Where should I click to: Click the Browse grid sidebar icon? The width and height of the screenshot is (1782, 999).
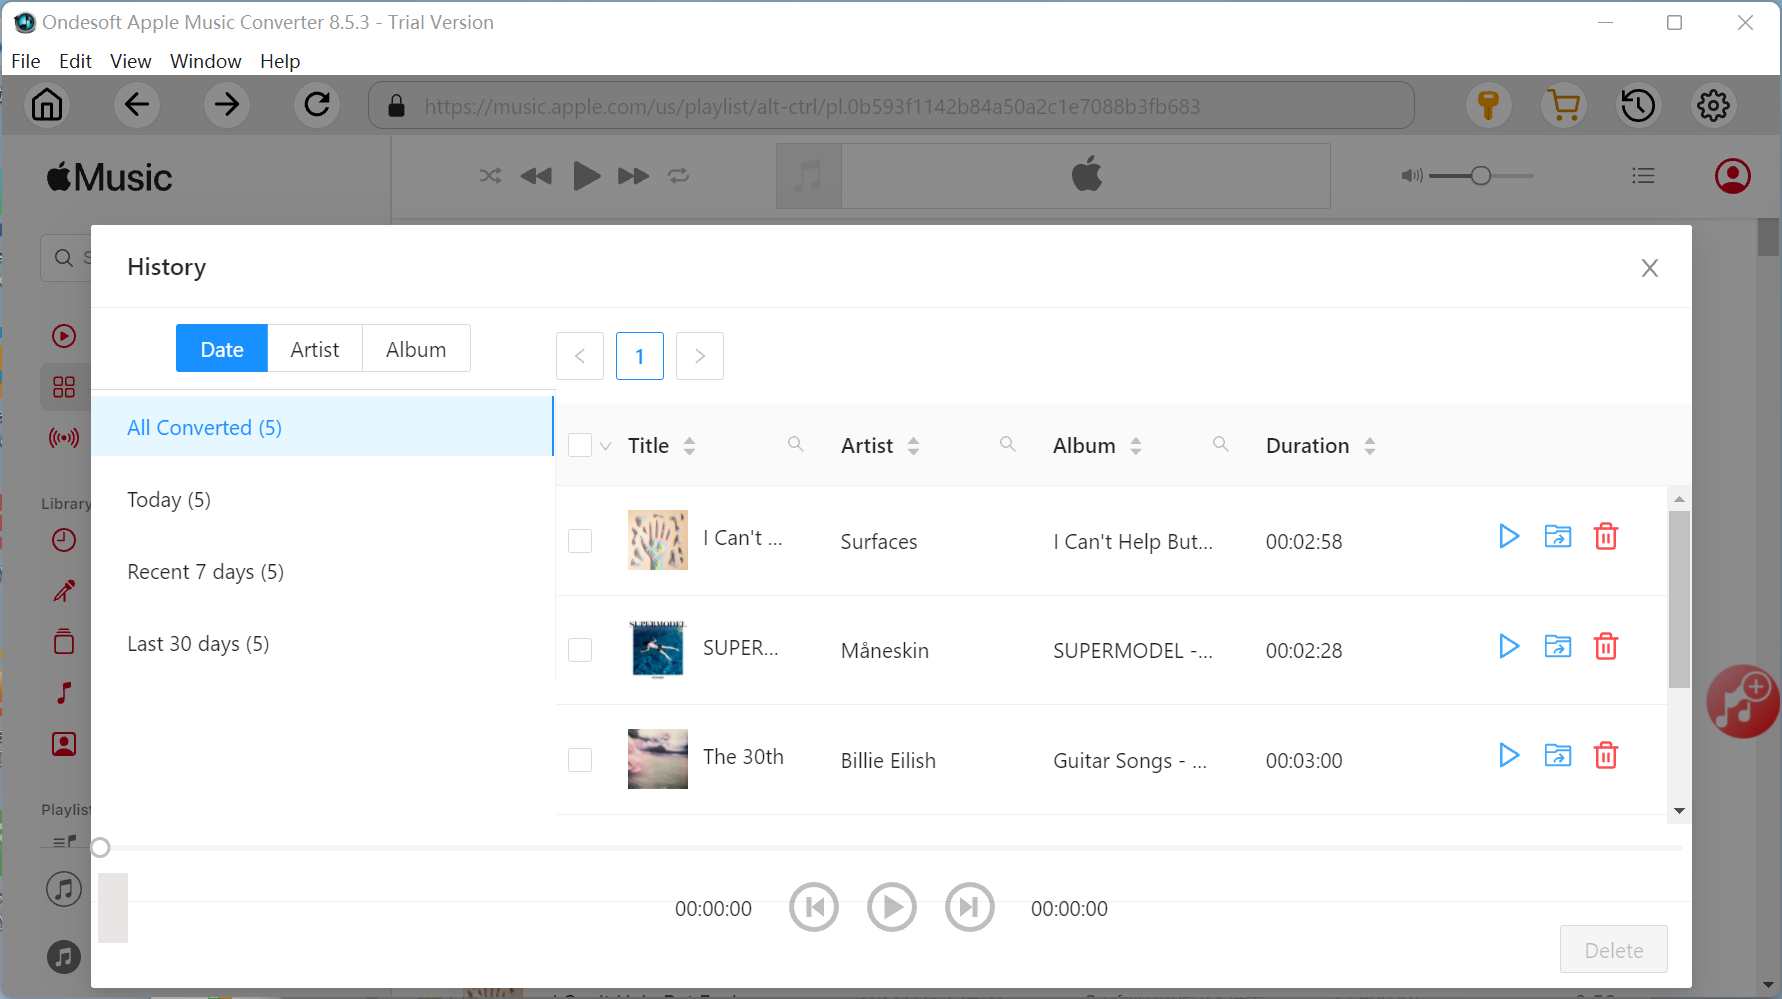[x=64, y=387]
